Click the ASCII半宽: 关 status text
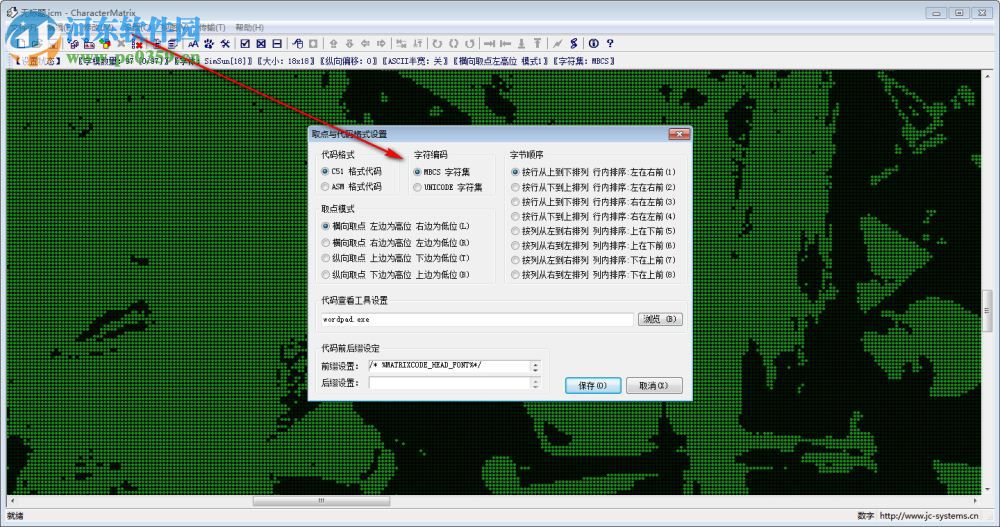This screenshot has height=527, width=1000. 415,61
